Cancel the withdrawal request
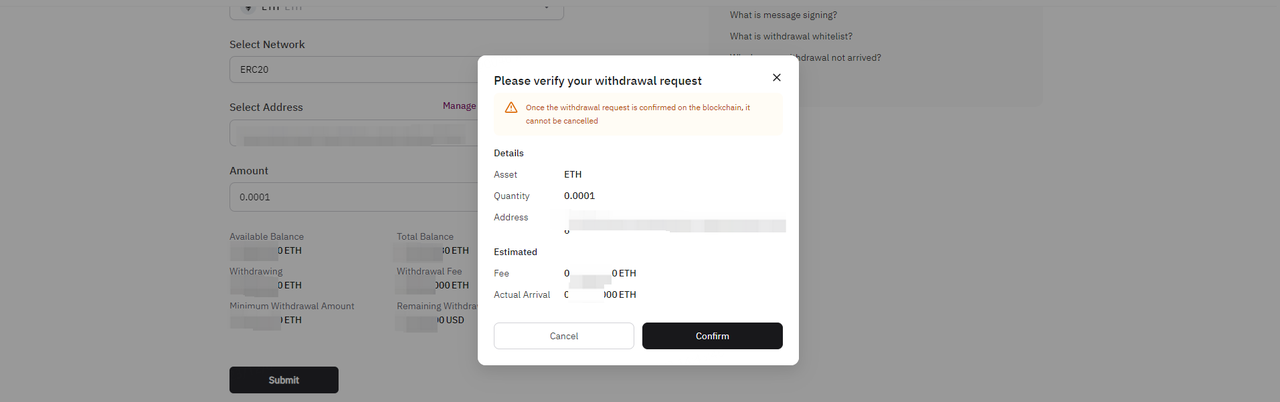The width and height of the screenshot is (1280, 402). (x=564, y=336)
